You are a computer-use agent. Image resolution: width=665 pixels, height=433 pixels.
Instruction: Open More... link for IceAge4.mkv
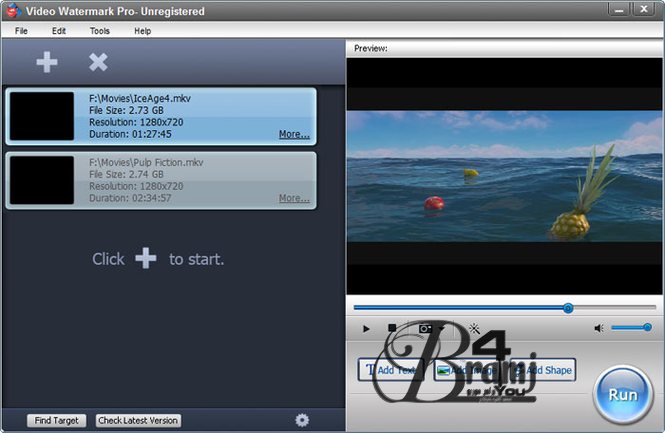[294, 134]
